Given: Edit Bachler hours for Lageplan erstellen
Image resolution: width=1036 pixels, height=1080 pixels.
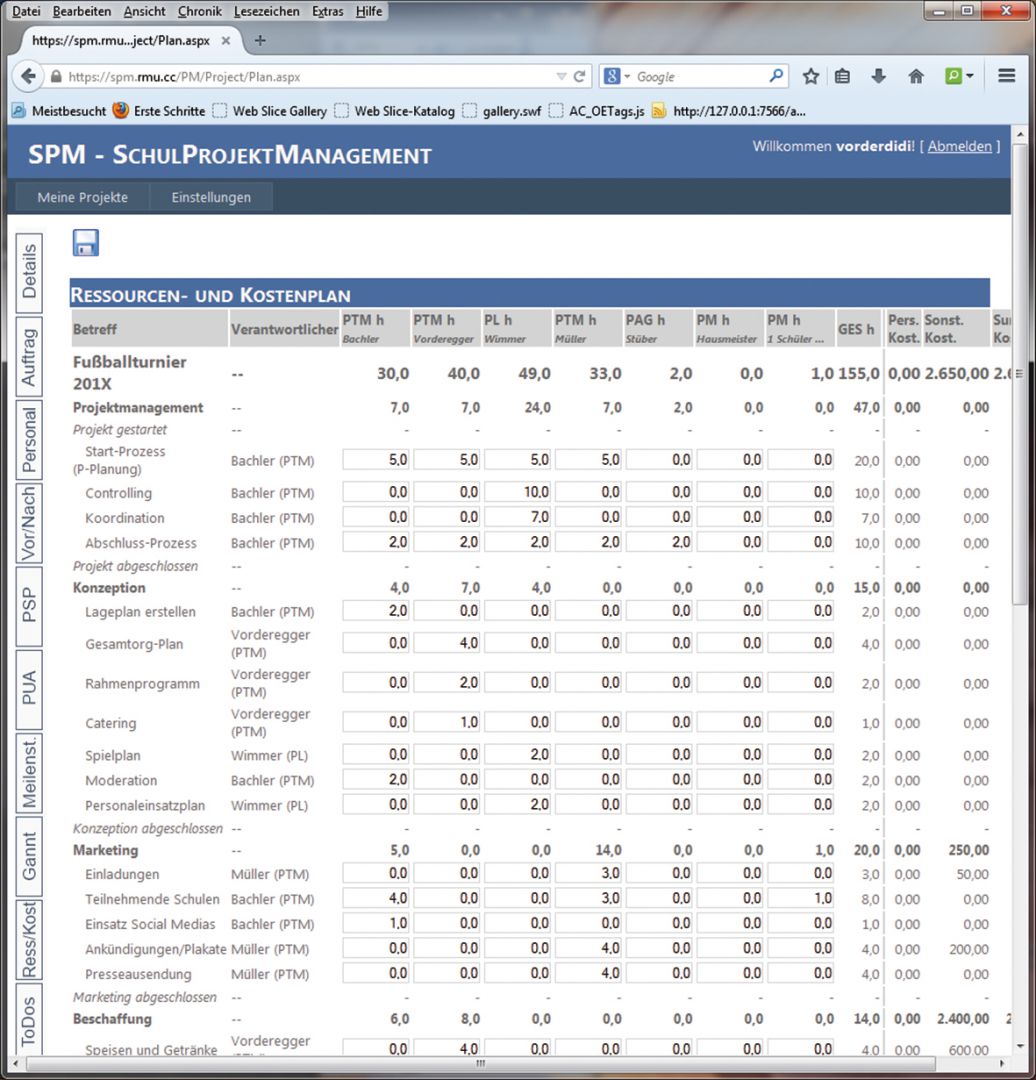Looking at the screenshot, I should 375,610.
